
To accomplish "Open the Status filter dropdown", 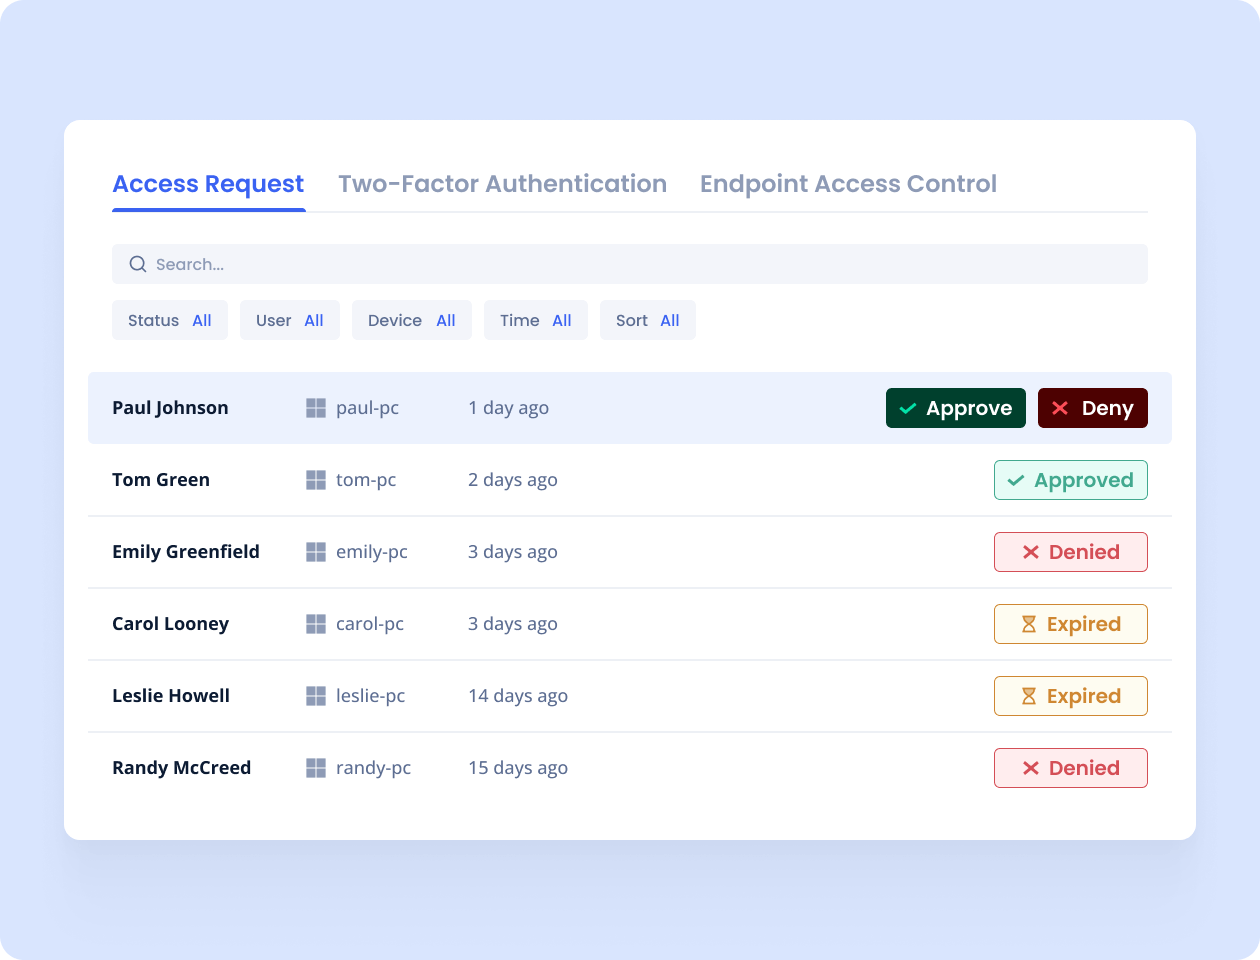I will (170, 320).
